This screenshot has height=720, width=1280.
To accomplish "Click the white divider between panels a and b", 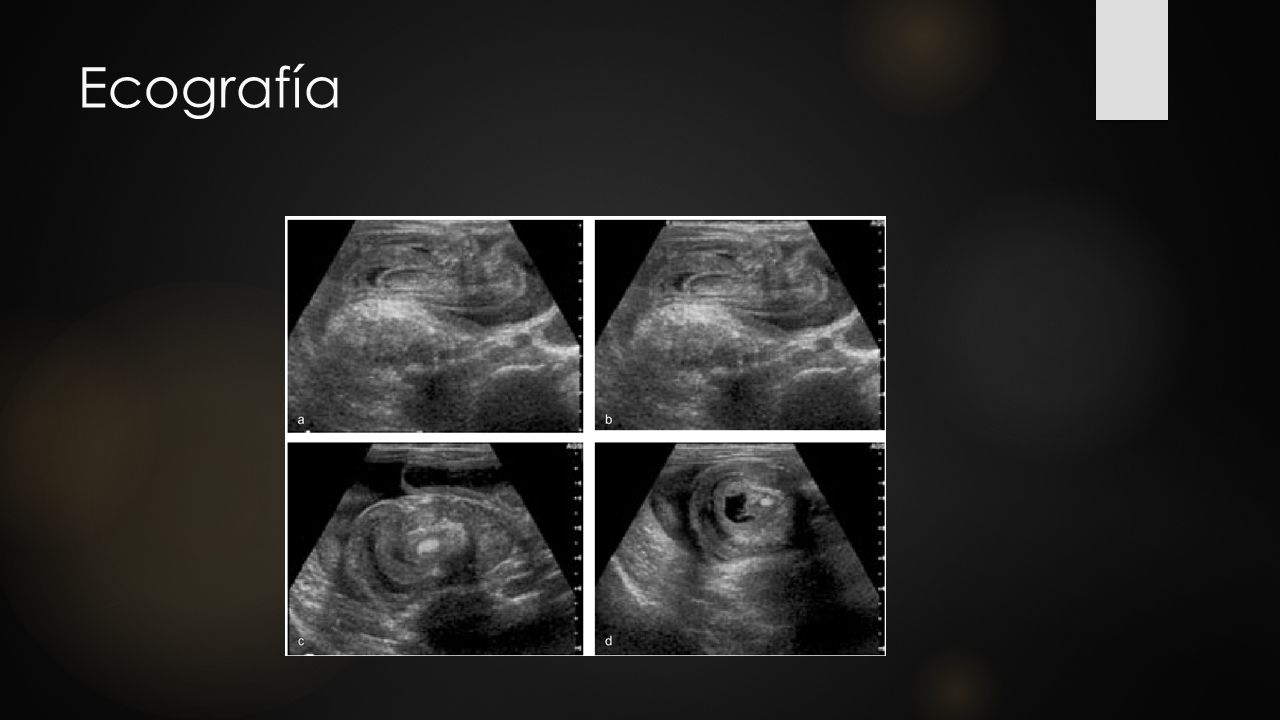I will pos(589,326).
